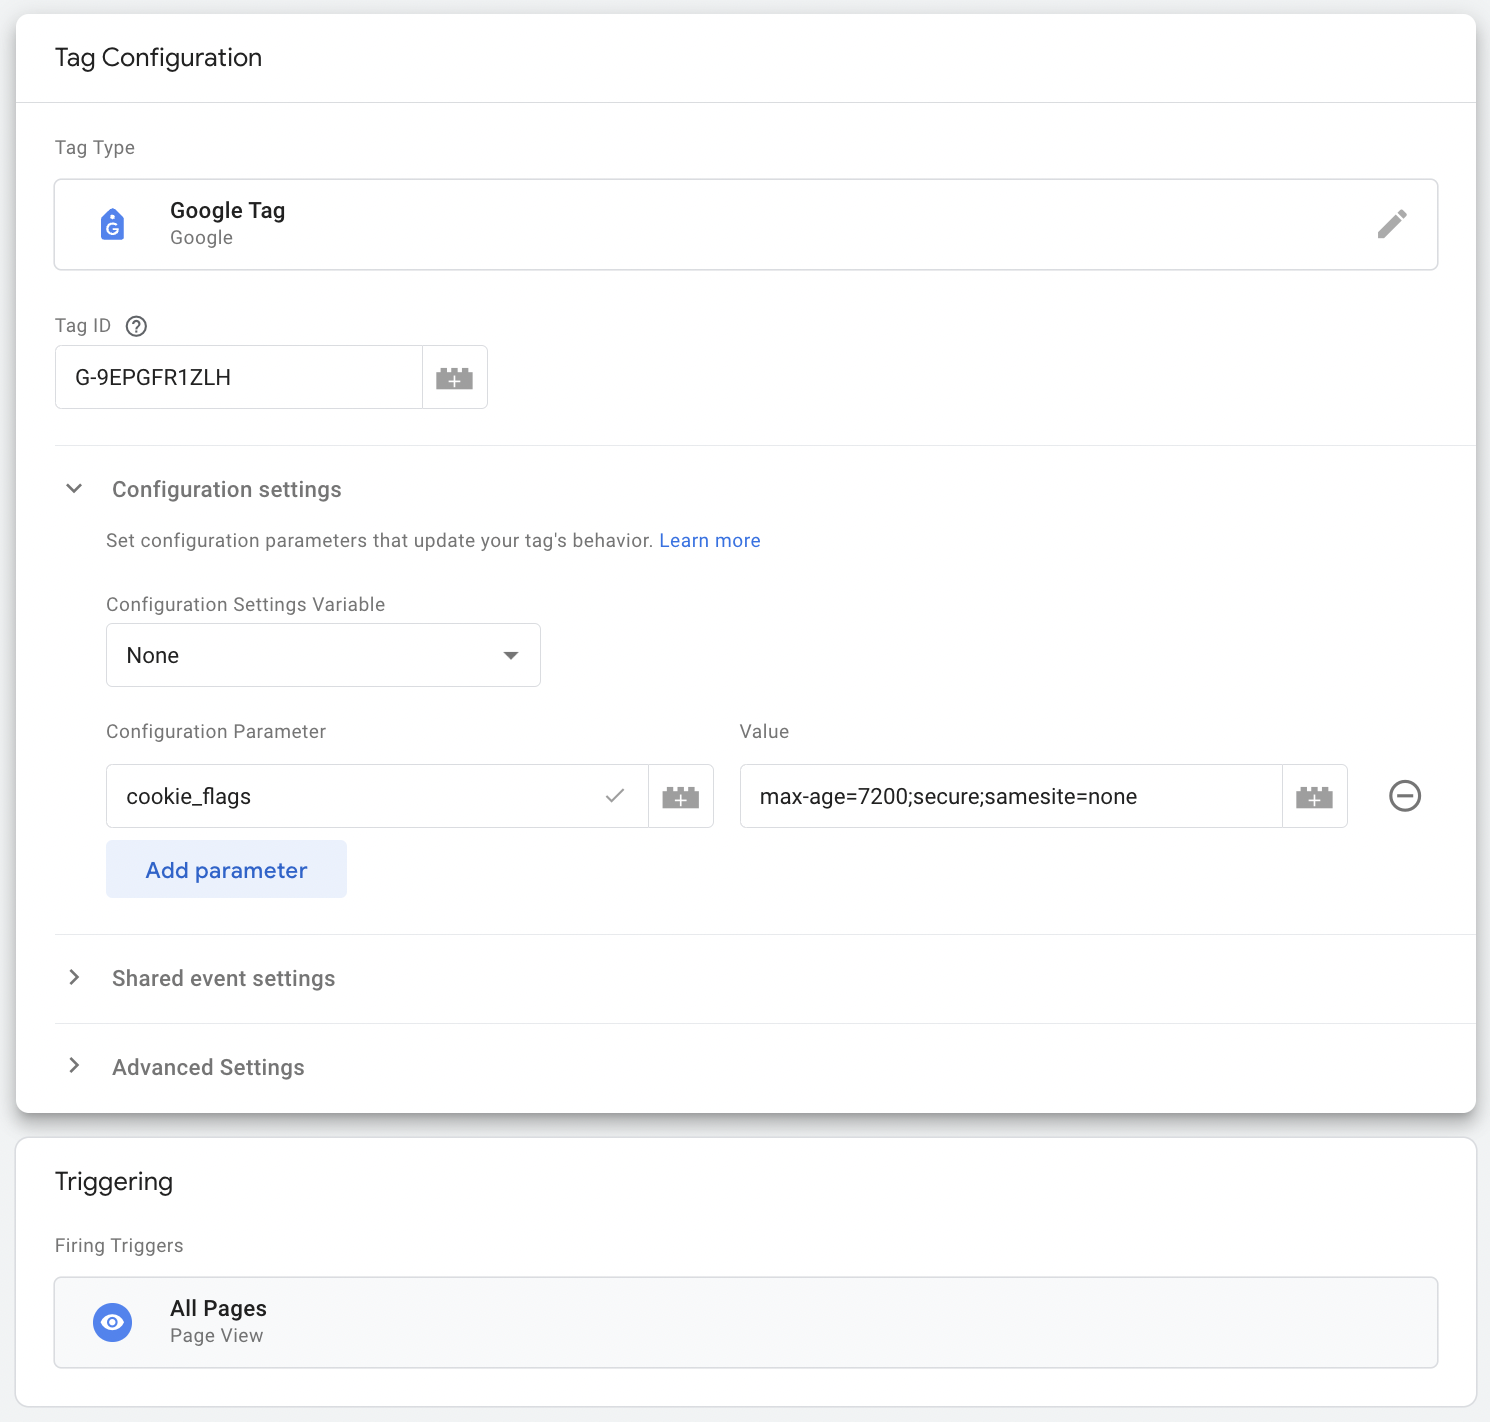Click variable picker icon beside Value field

point(1314,797)
